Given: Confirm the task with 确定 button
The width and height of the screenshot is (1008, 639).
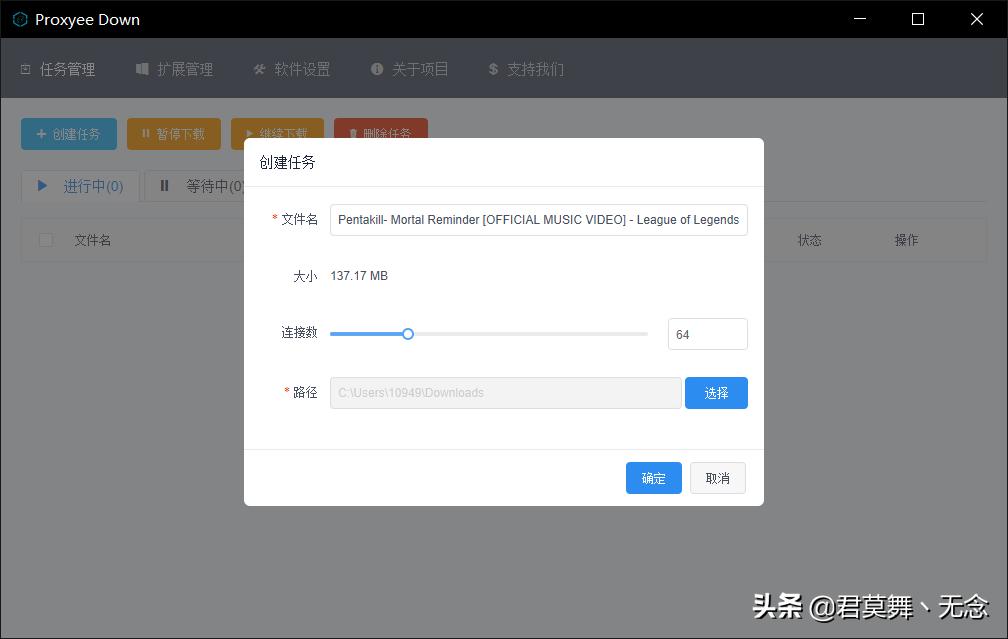Looking at the screenshot, I should coord(653,478).
